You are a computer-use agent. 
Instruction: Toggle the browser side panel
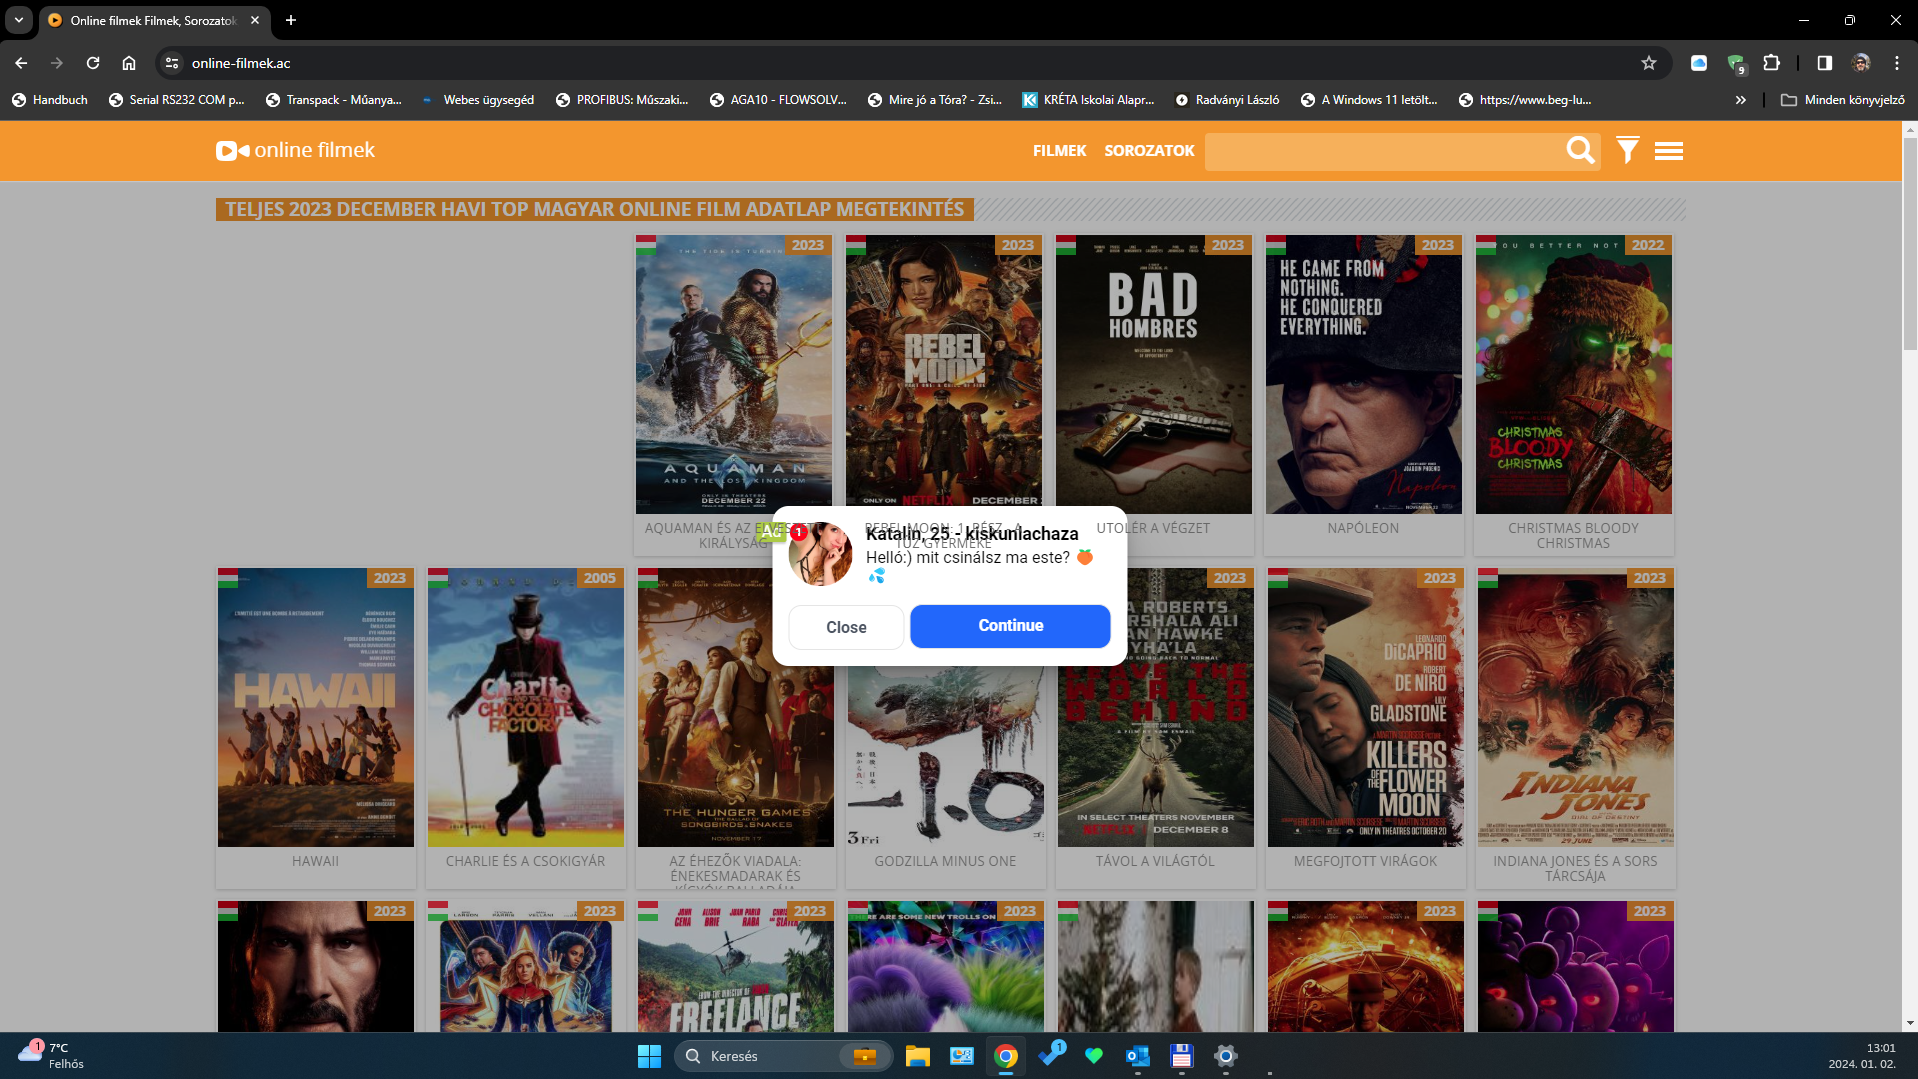[1824, 63]
